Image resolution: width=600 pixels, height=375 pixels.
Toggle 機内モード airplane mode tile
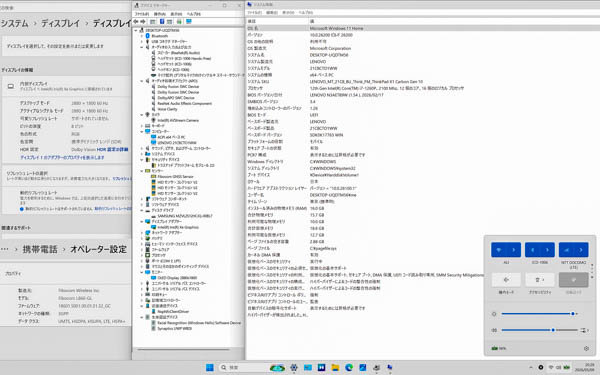pyautogui.click(x=506, y=280)
